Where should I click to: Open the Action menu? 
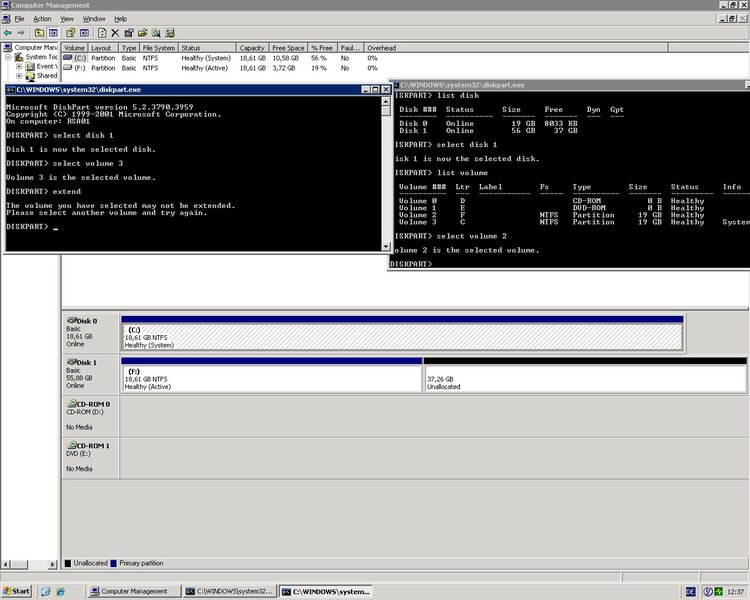[42, 19]
